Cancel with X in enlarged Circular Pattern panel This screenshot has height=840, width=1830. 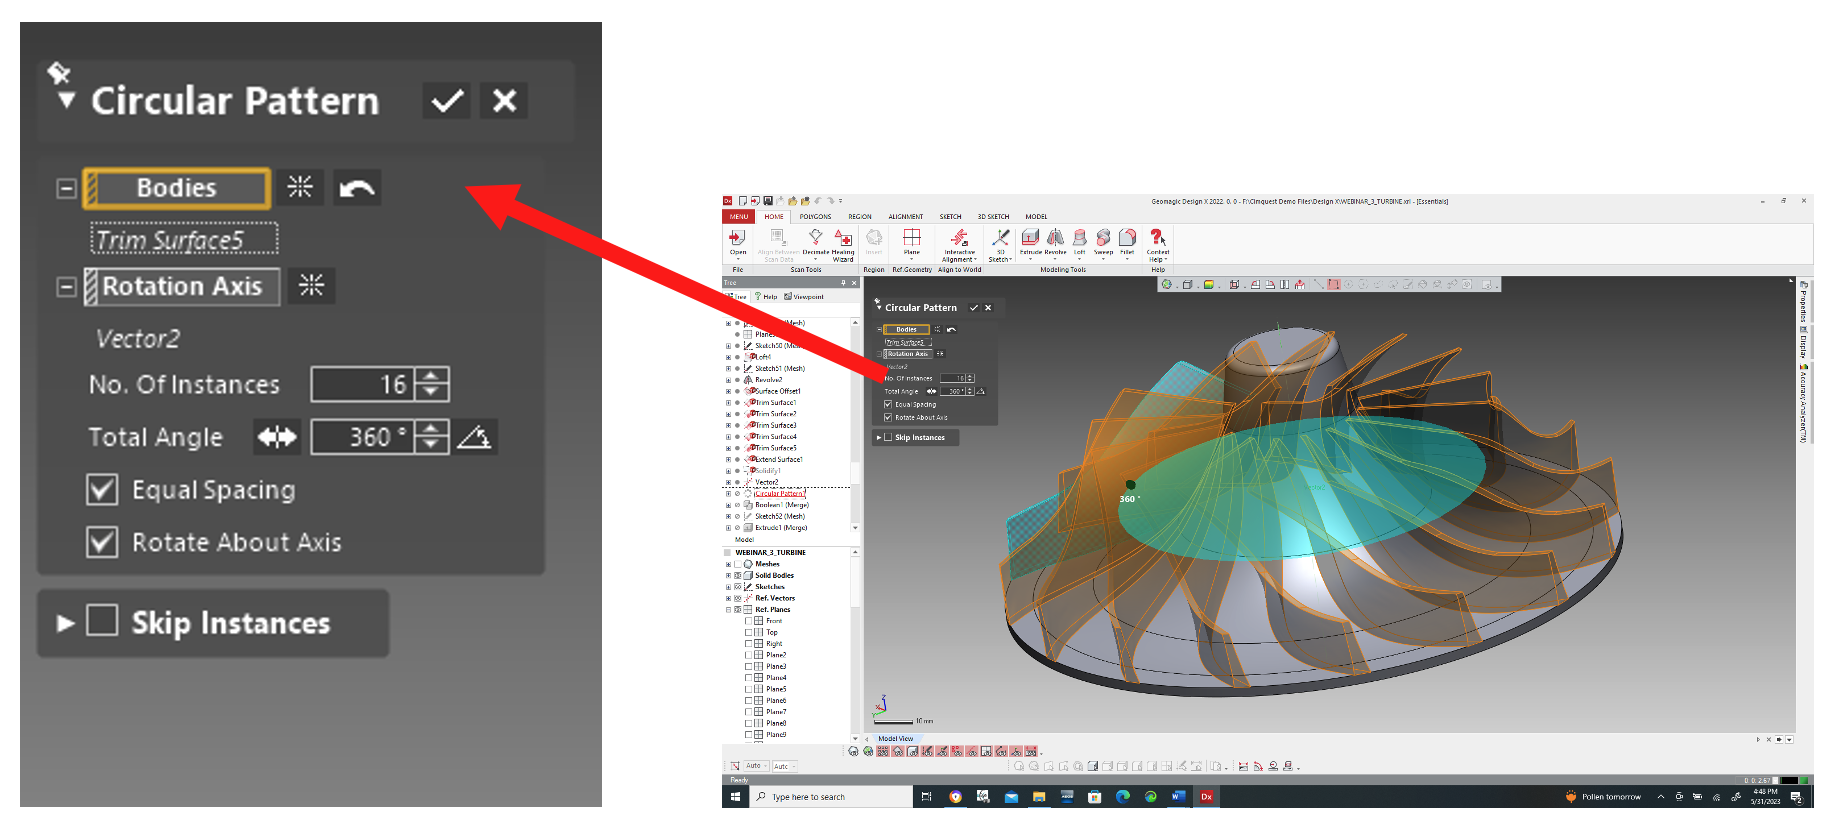(x=504, y=100)
